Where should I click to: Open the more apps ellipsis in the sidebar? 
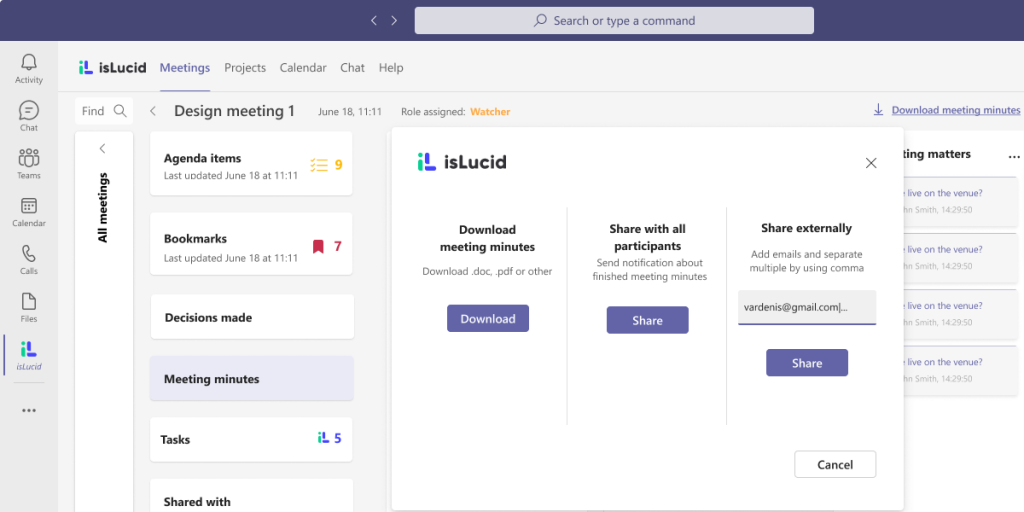click(x=29, y=411)
